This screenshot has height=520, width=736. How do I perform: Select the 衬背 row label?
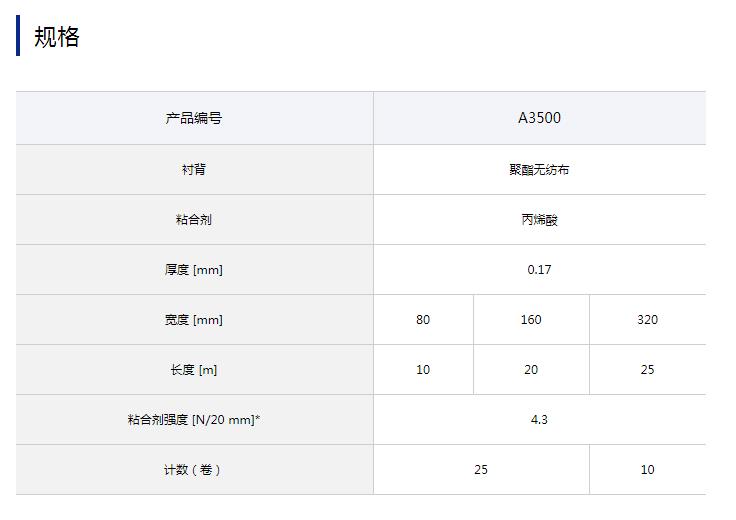coord(194,170)
